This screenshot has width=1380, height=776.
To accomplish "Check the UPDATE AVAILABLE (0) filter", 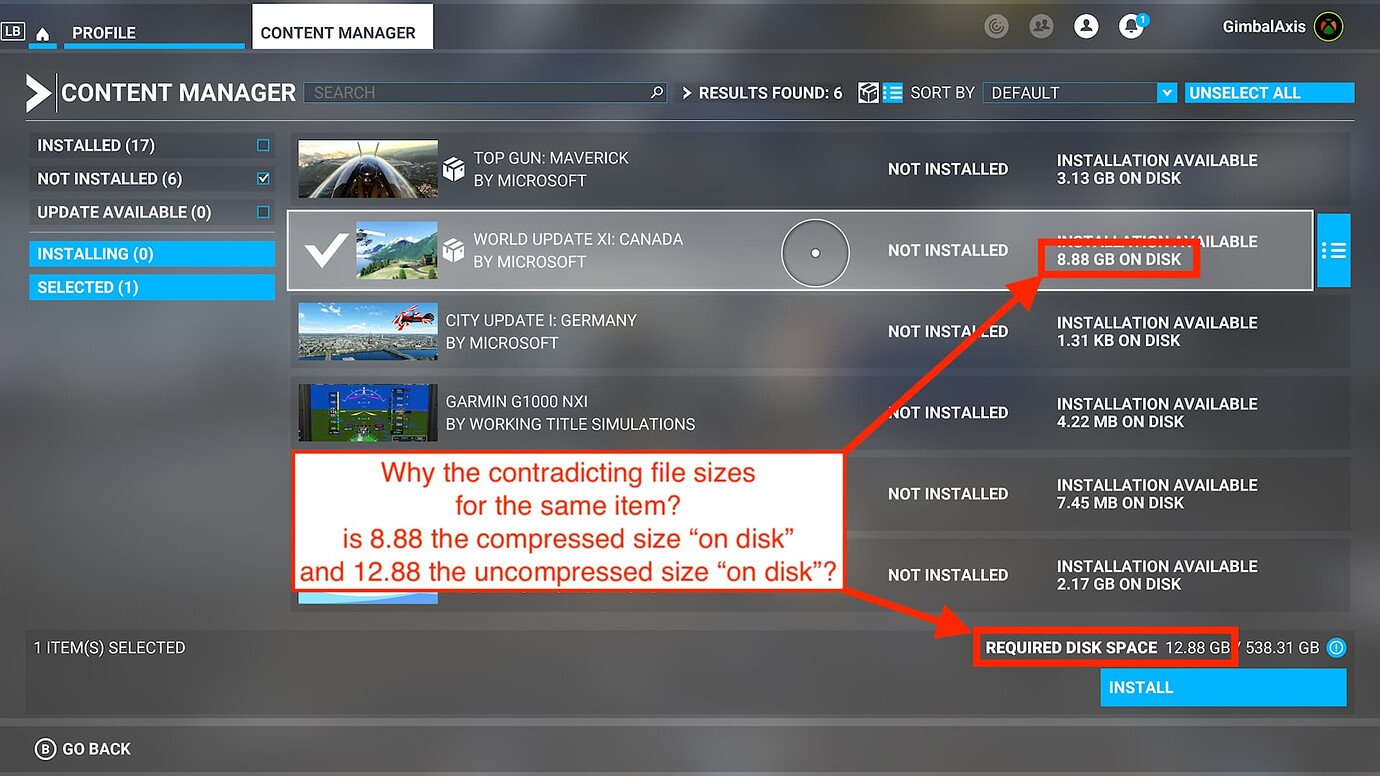I will [x=262, y=212].
